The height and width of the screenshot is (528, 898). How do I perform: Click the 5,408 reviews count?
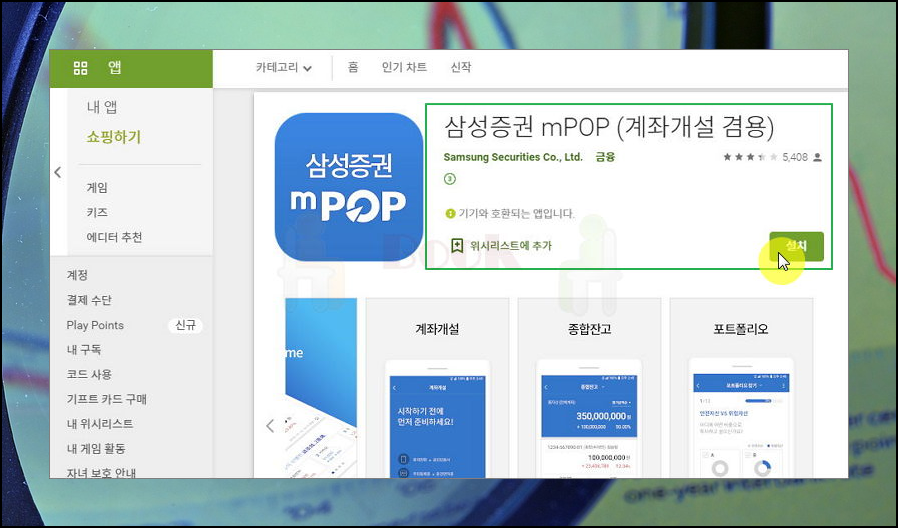coord(795,157)
